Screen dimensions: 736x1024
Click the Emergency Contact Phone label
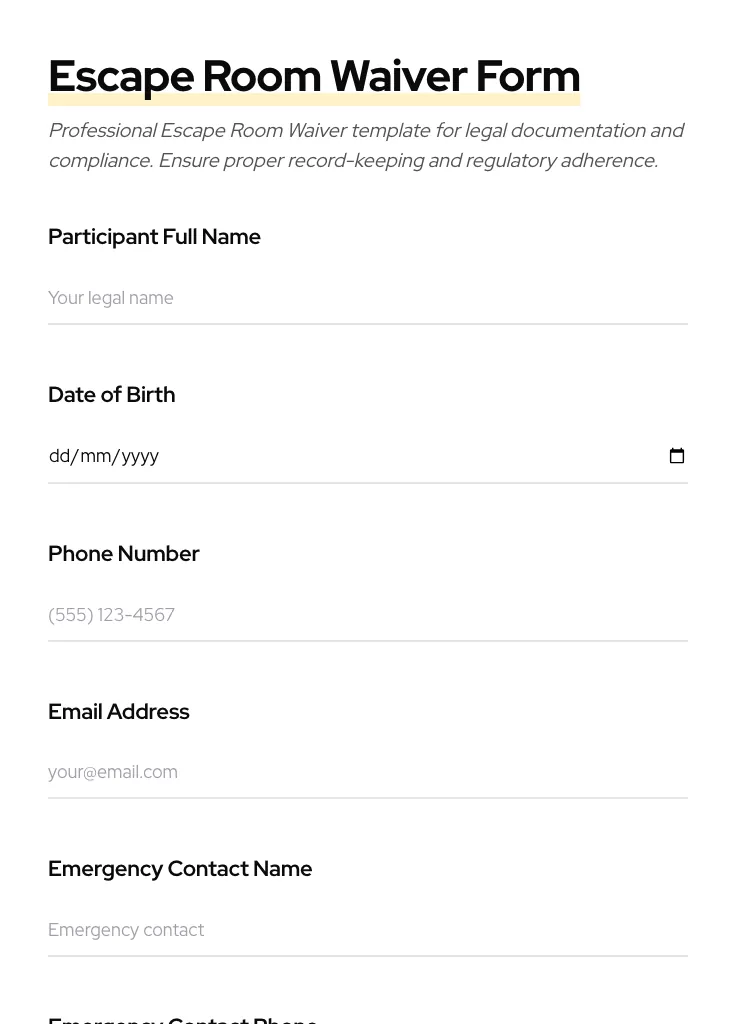point(182,1019)
